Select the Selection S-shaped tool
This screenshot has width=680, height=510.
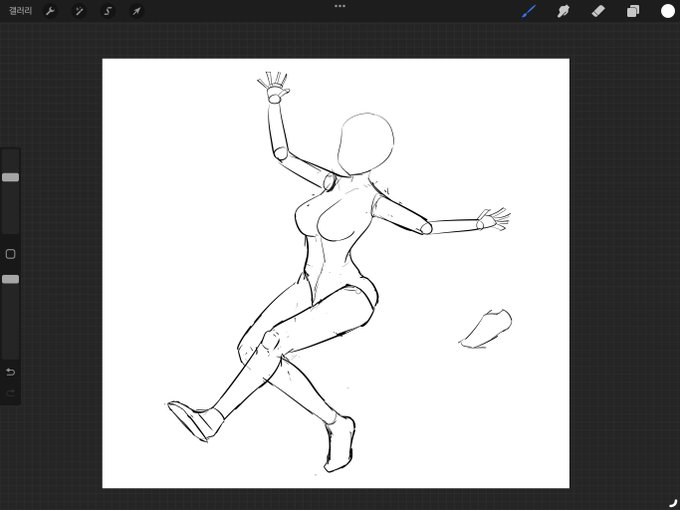pyautogui.click(x=108, y=11)
